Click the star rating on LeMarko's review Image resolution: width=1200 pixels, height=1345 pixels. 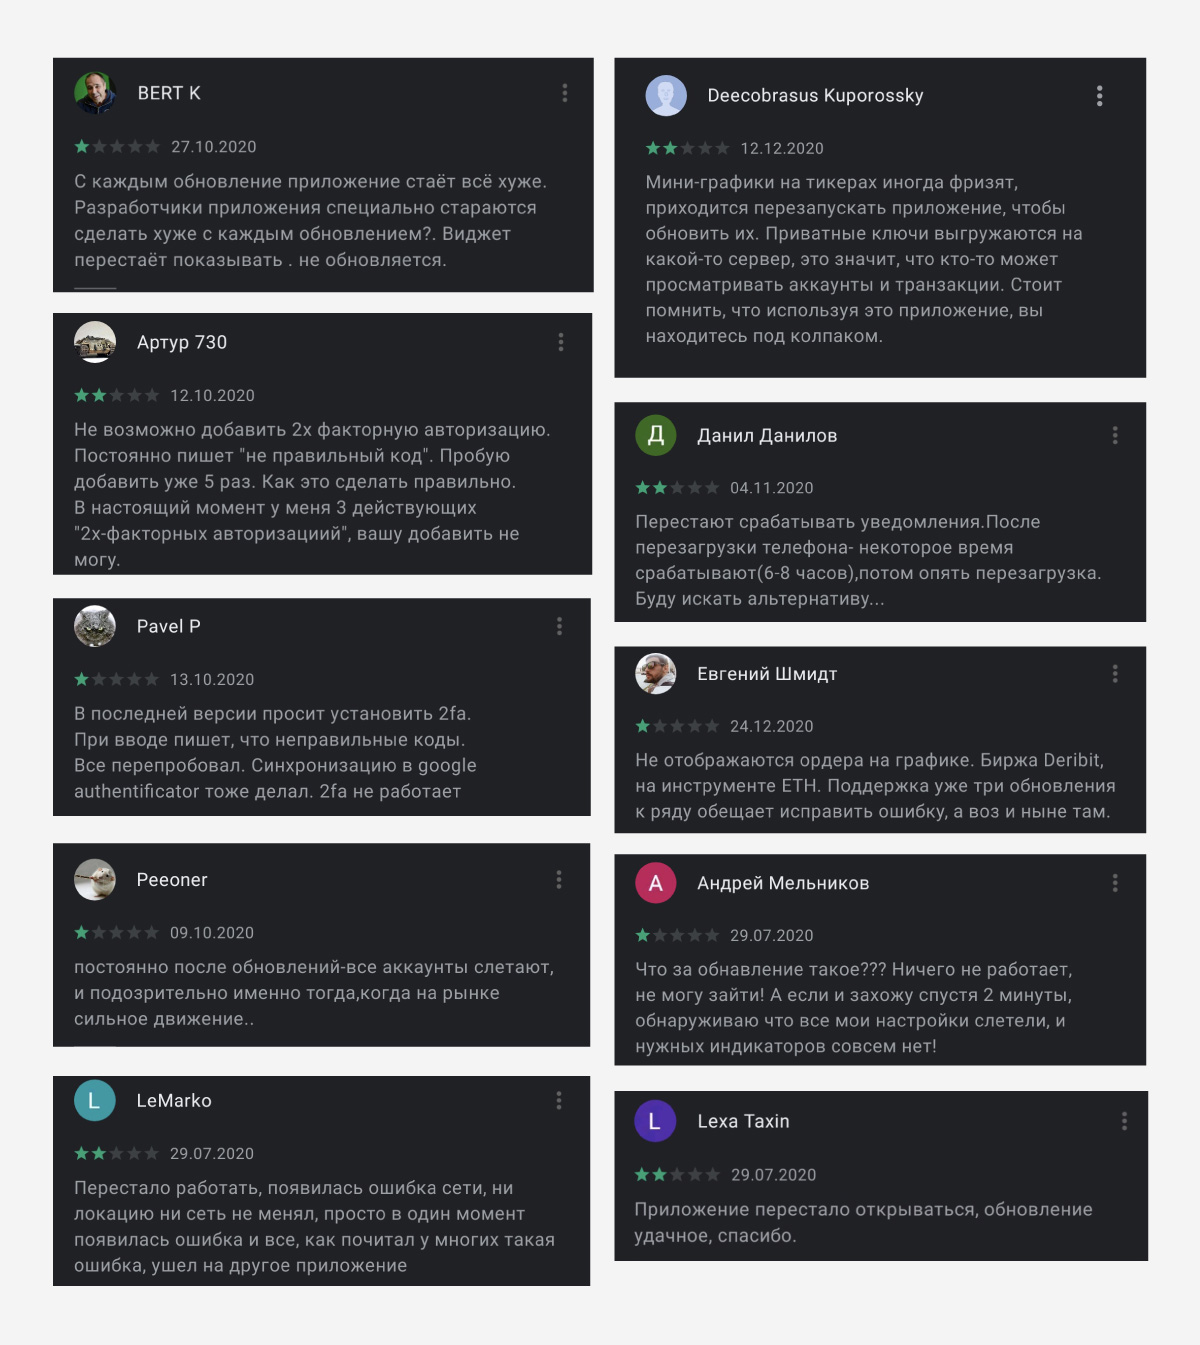116,1153
